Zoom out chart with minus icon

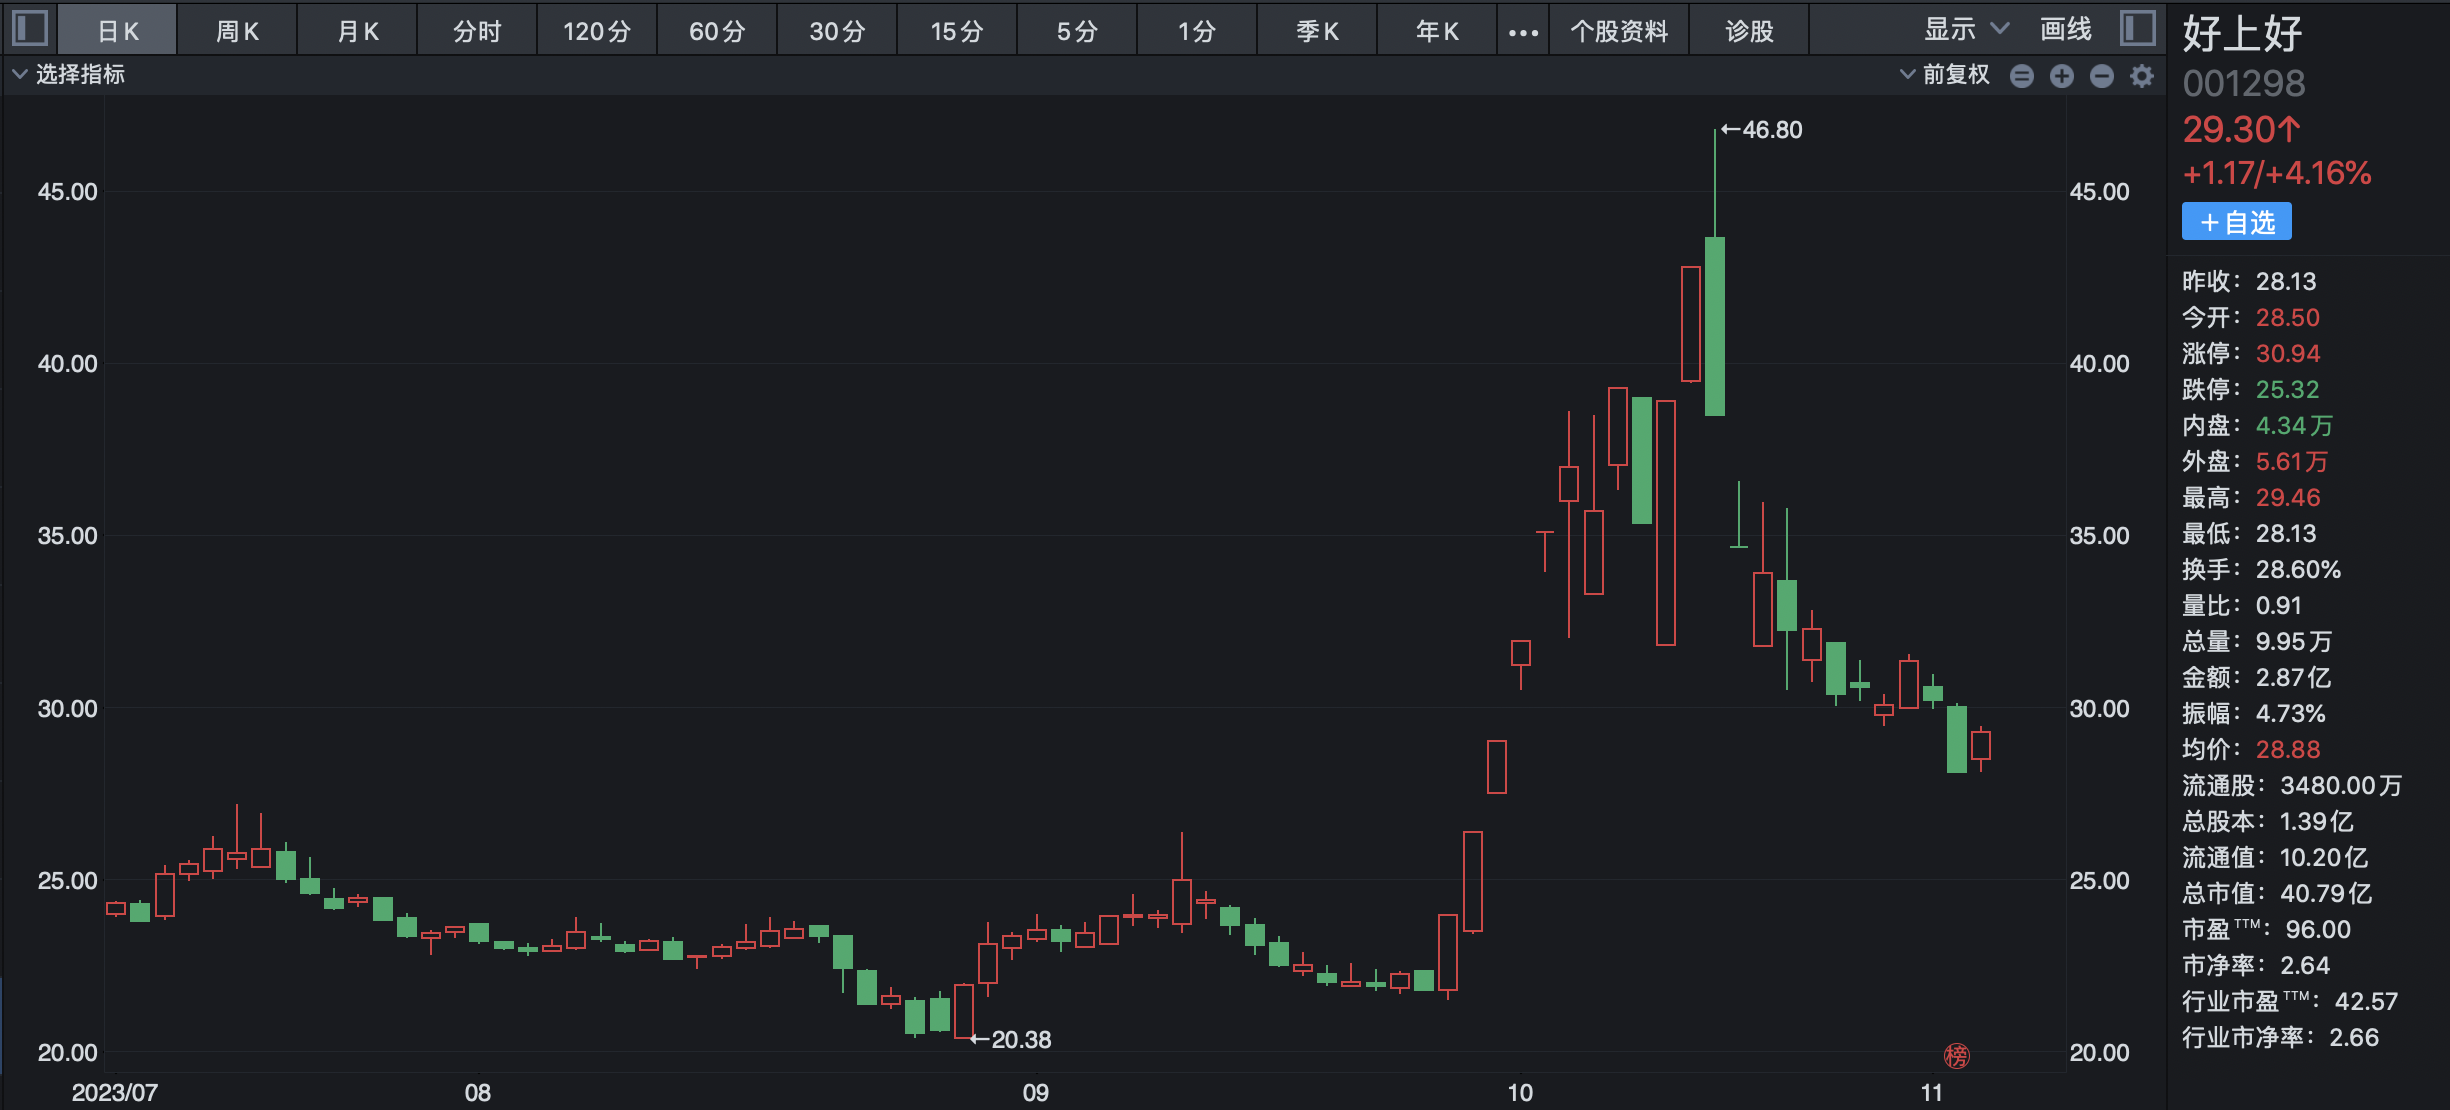coord(2102,76)
